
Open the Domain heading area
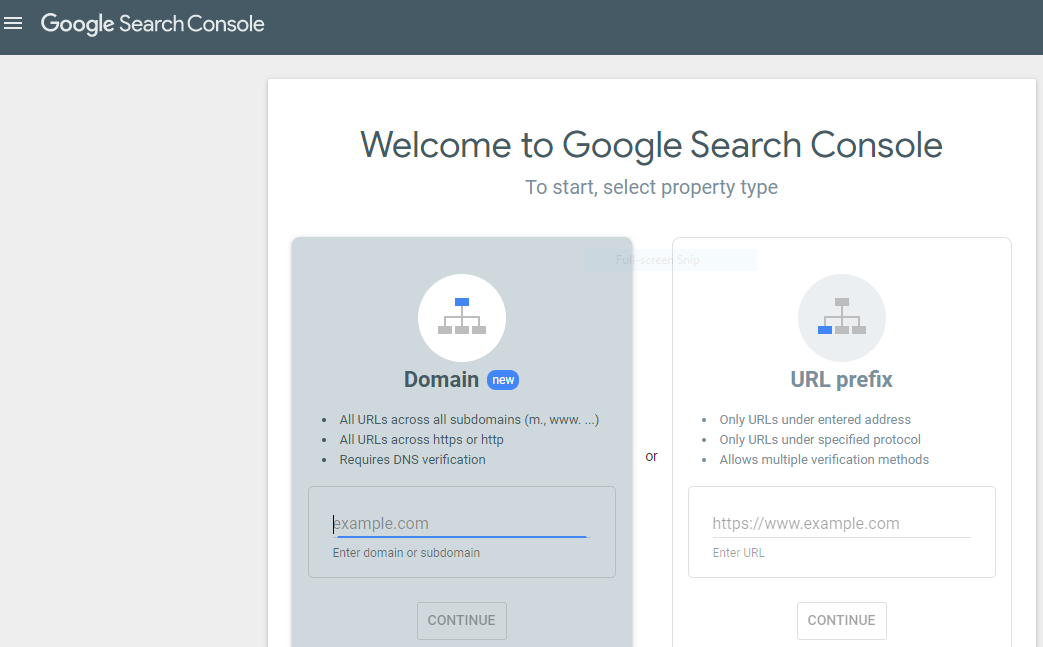[441, 380]
